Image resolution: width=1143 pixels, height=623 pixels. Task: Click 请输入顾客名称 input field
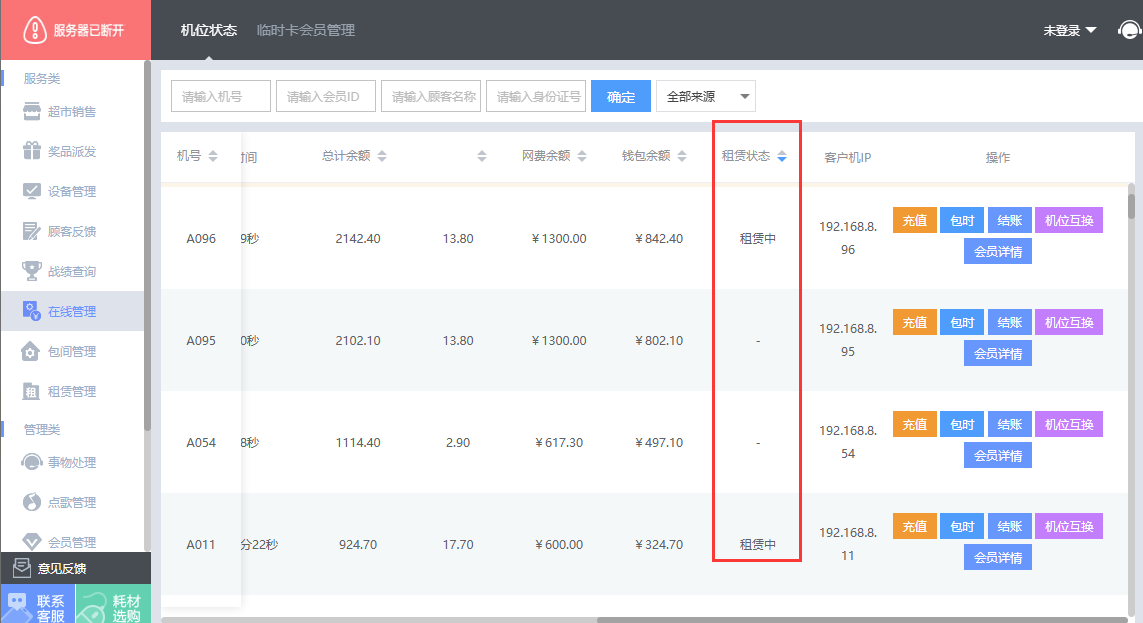pyautogui.click(x=431, y=96)
